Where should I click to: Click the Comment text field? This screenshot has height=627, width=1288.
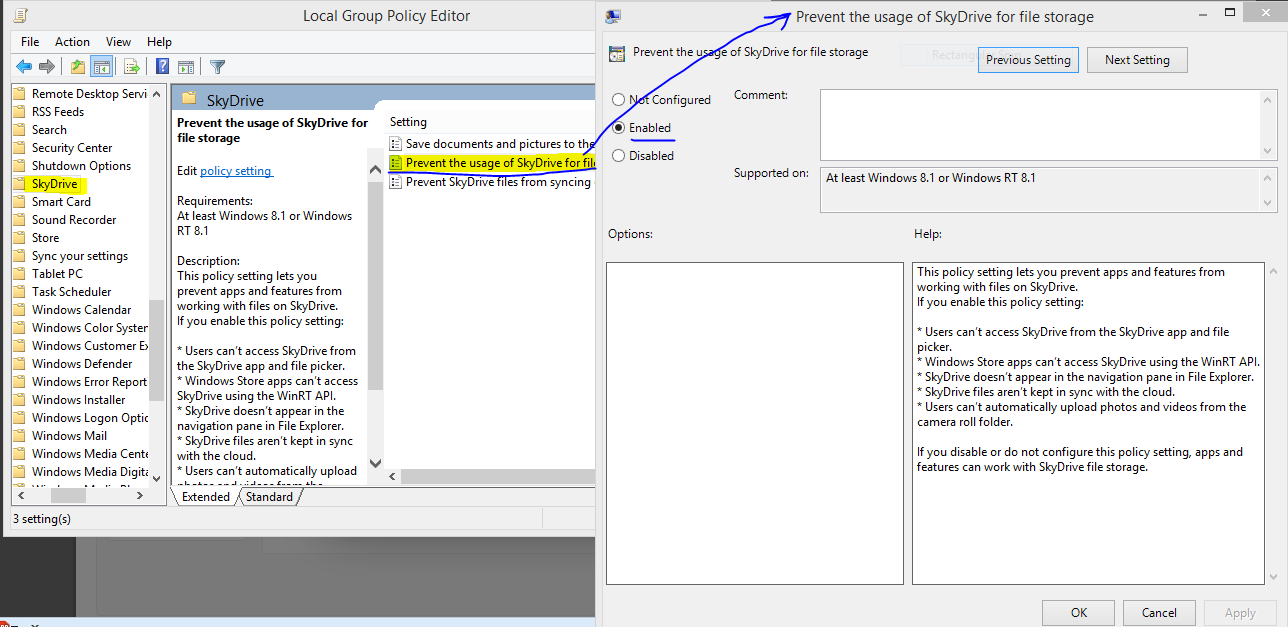[1040, 125]
